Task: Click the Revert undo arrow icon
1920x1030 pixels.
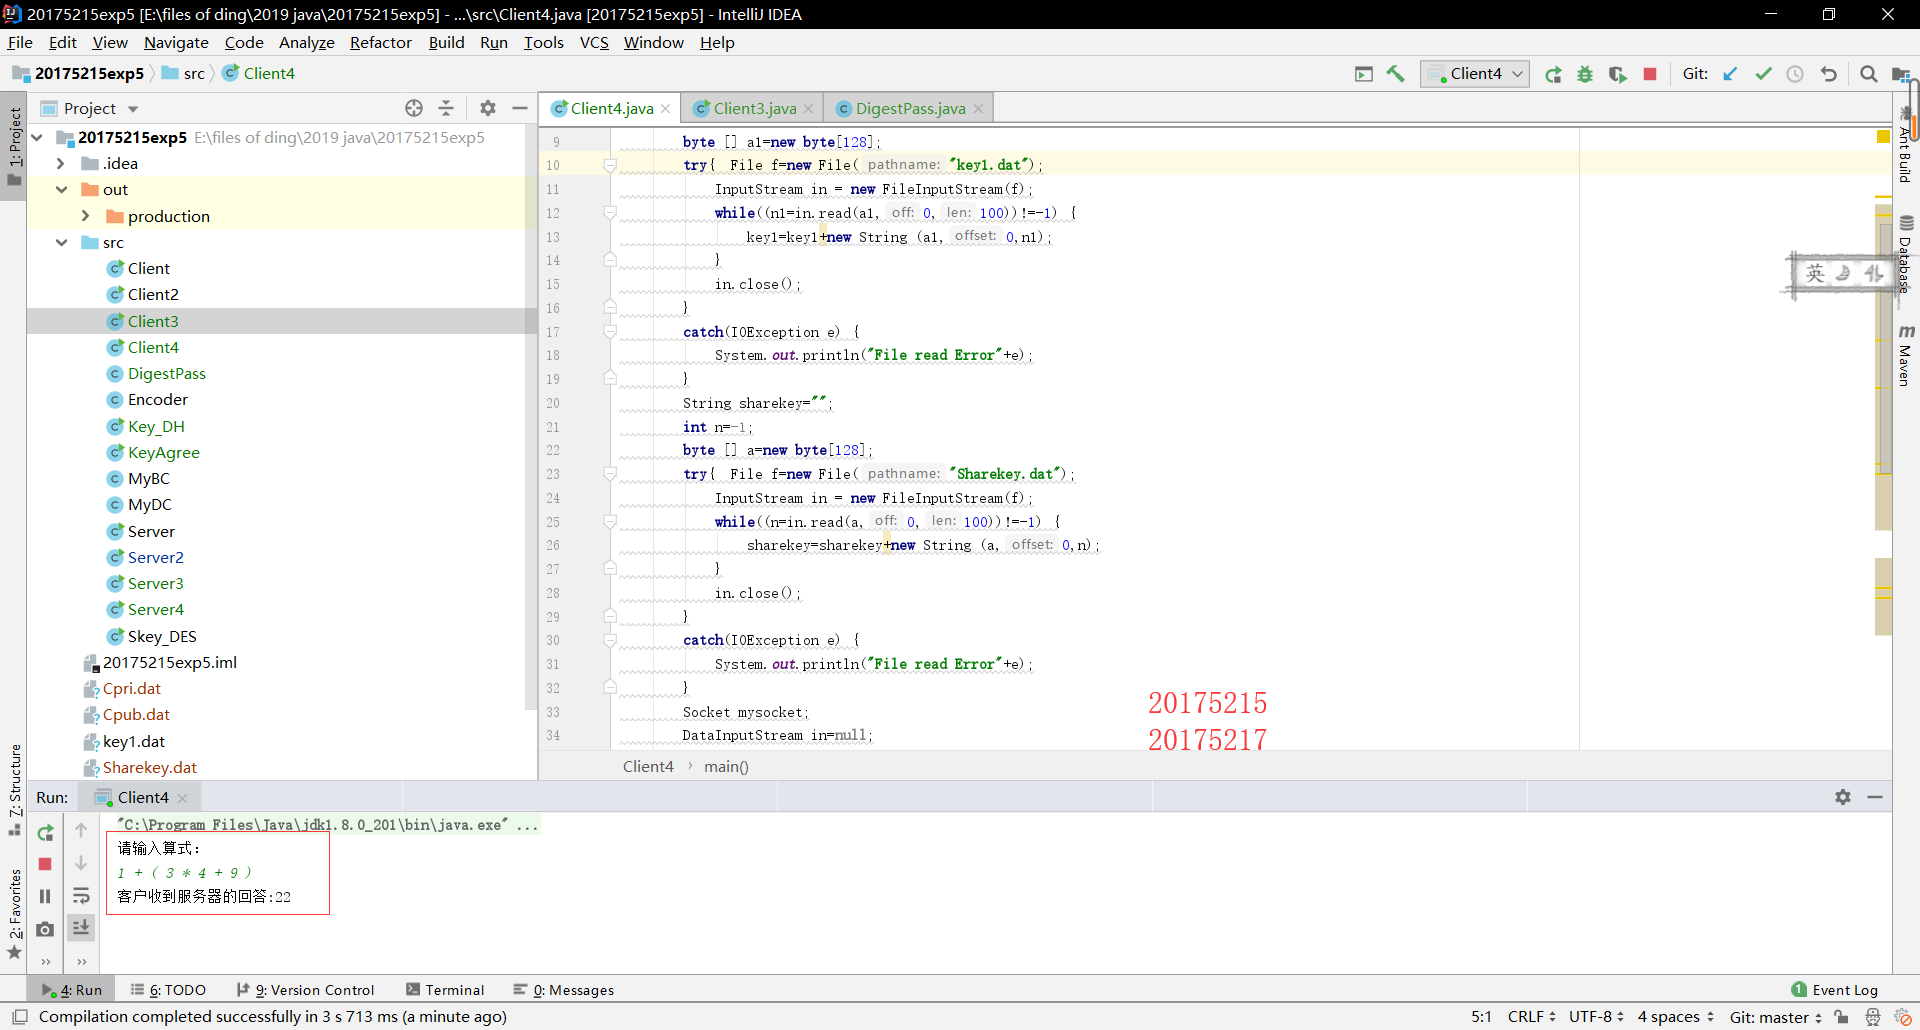Action: tap(1828, 74)
